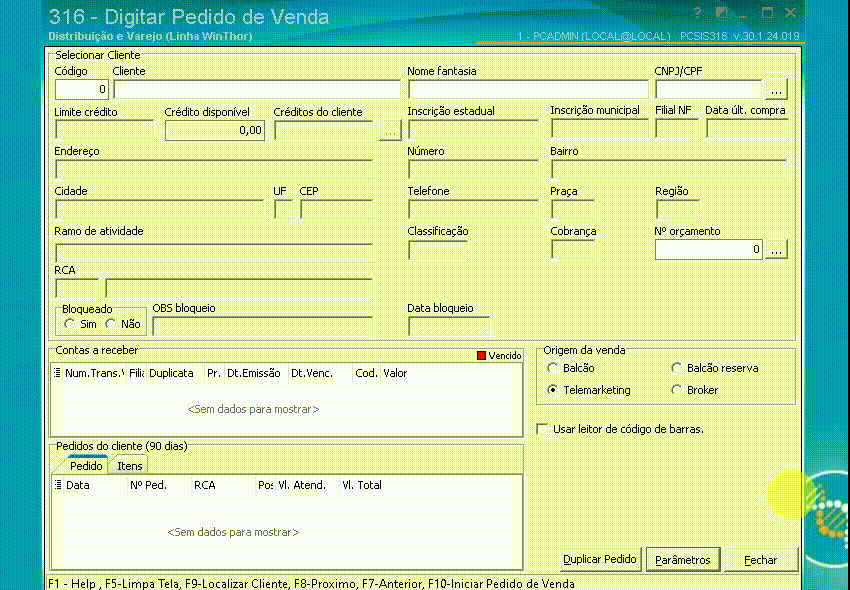850x590 pixels.
Task: Click the Limite crédito field
Action: [104, 131]
